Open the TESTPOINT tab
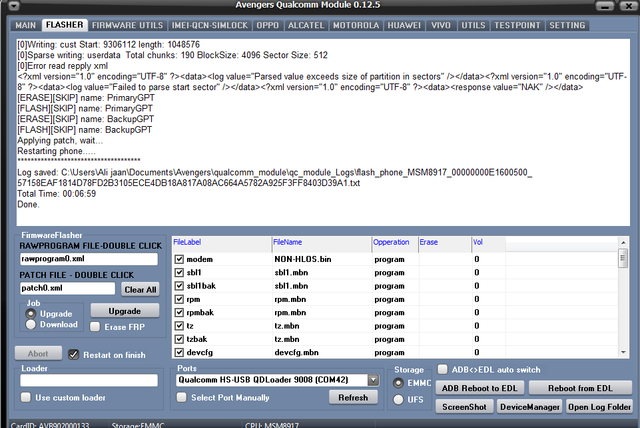640x428 pixels. 517,25
